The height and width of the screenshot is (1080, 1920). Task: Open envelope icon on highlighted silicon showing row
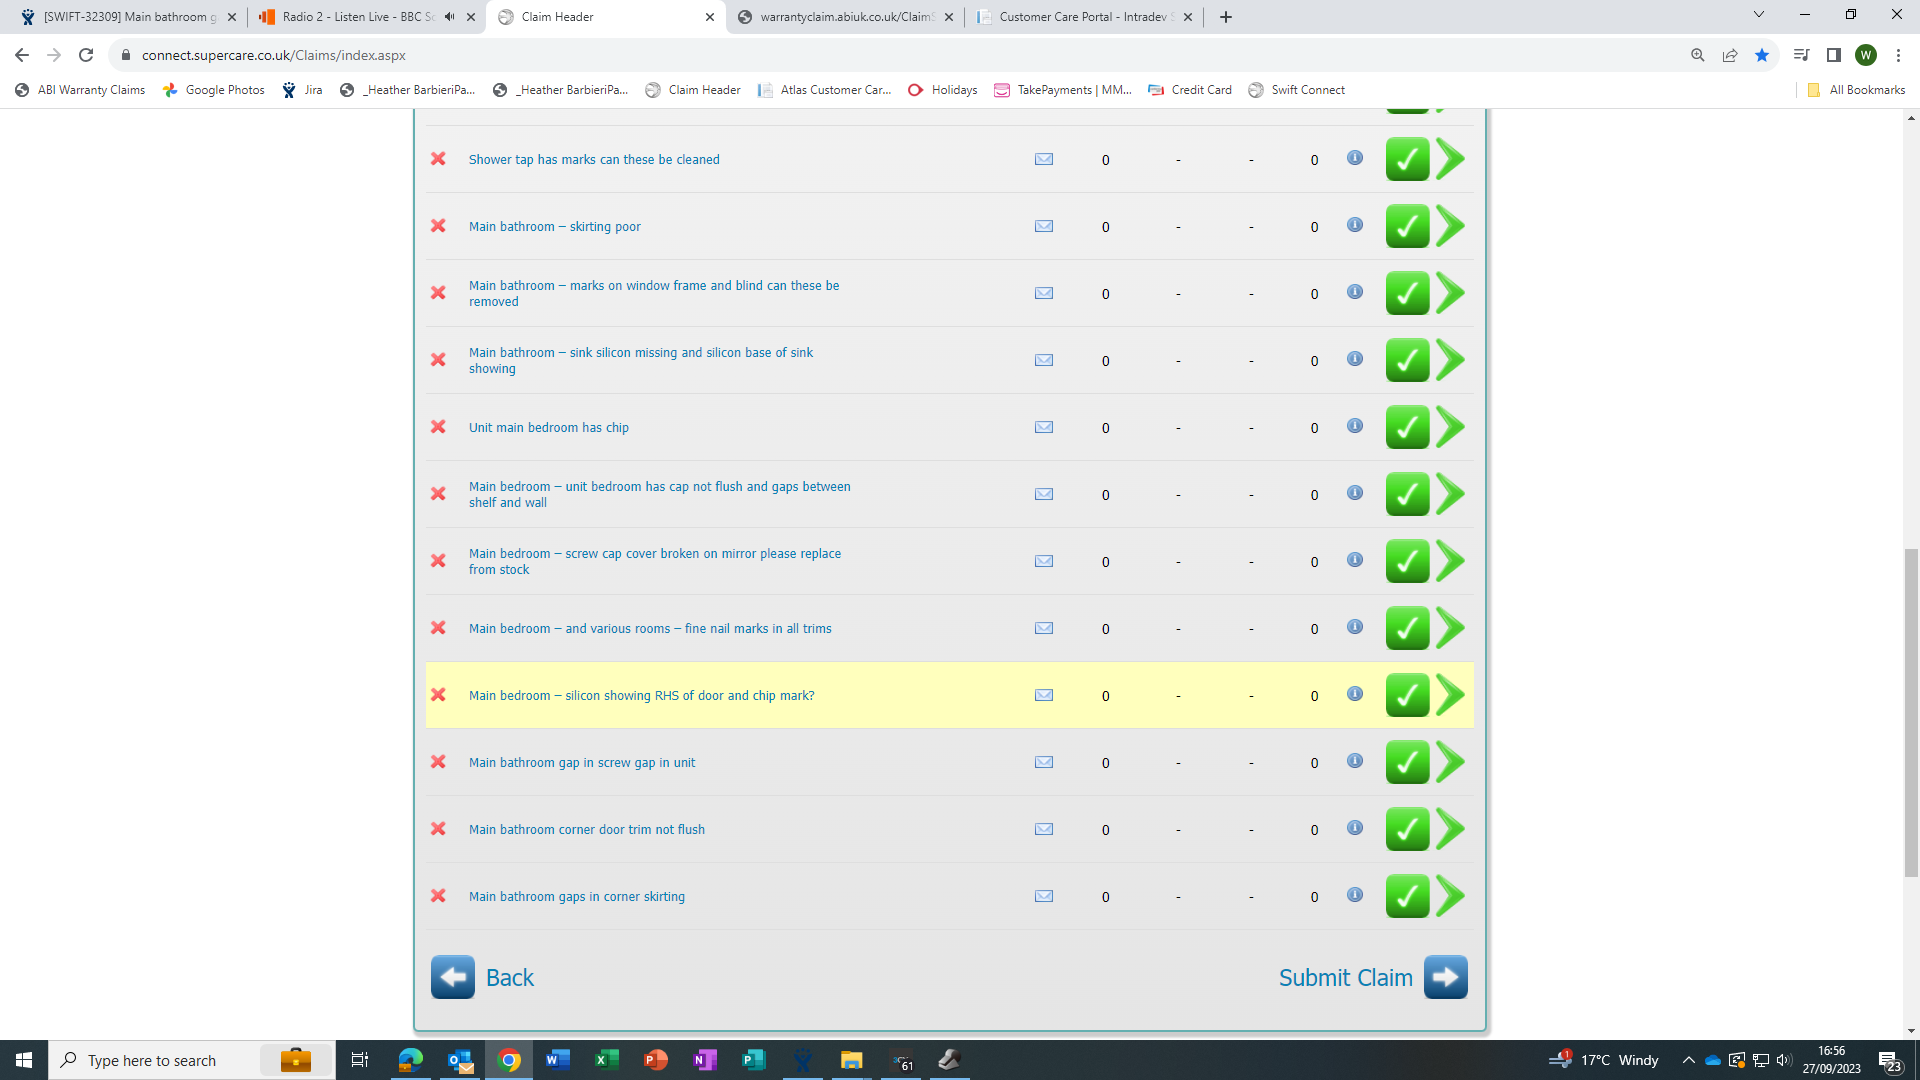pyautogui.click(x=1043, y=695)
